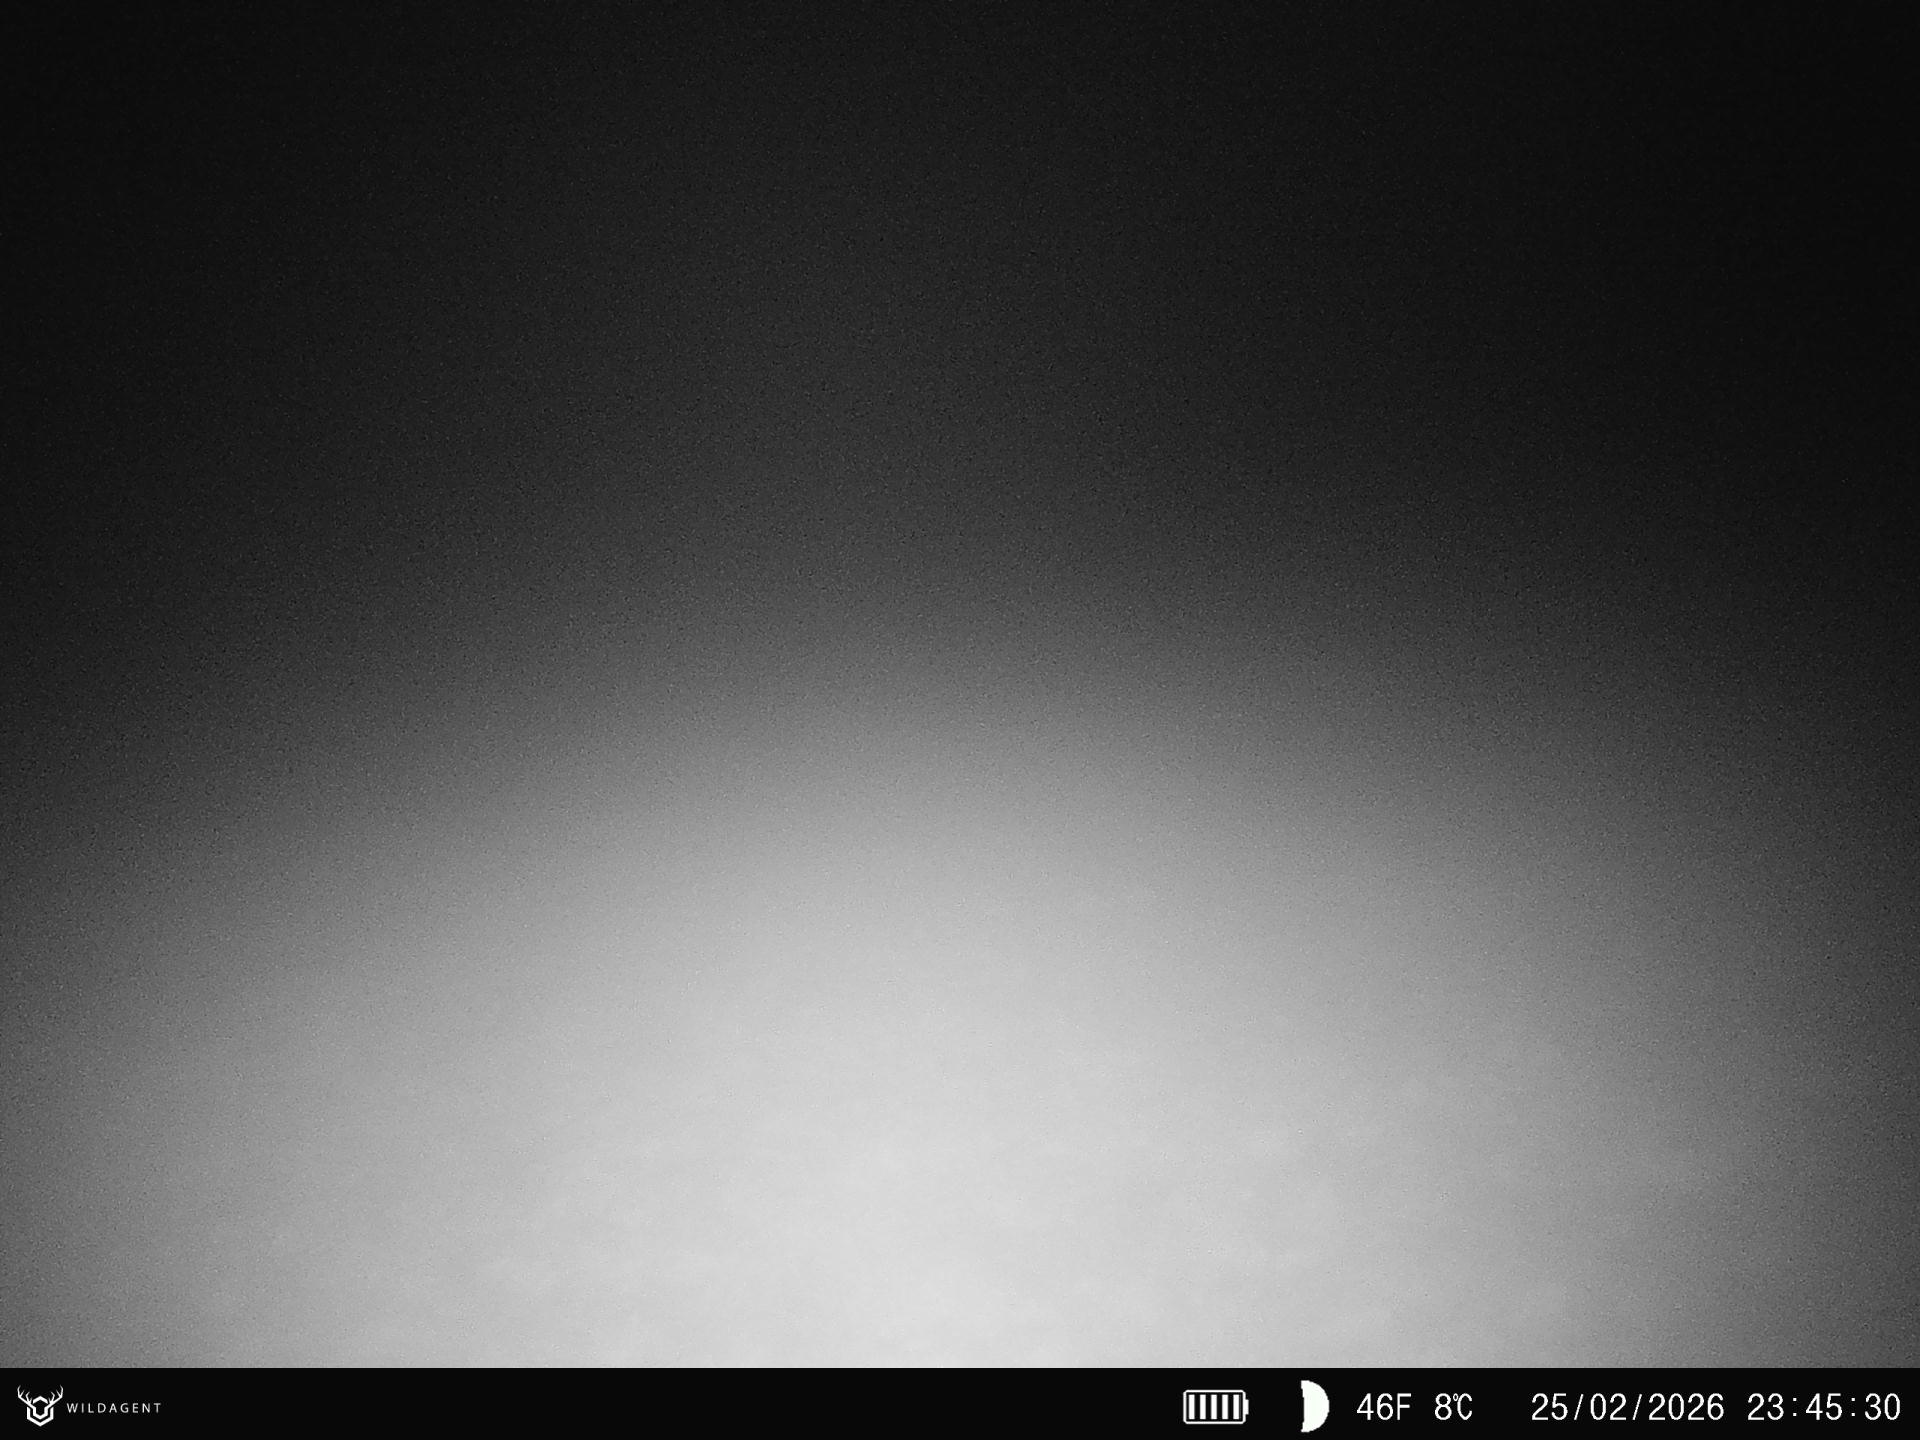Click the battery level indicator icon
Screen dimensions: 1920x1440
(1215, 1407)
